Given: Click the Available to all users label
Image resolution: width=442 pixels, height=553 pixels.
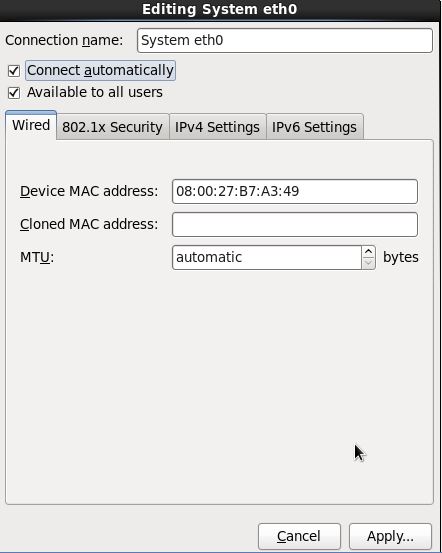Looking at the screenshot, I should (95, 92).
